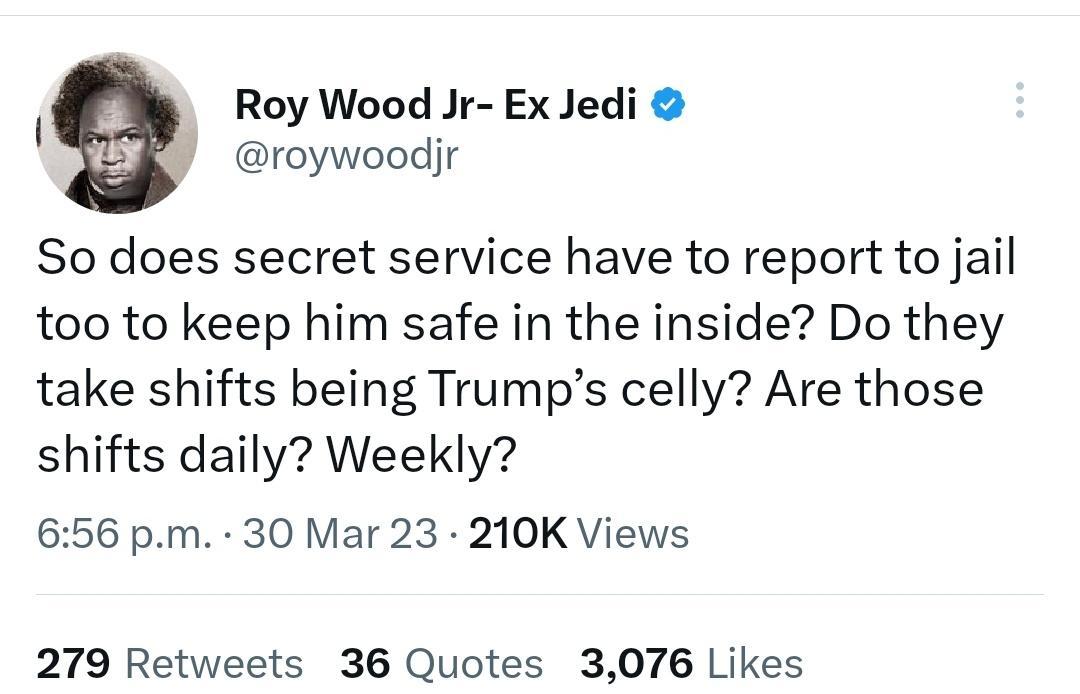
Task: Open the 36 Quotes list
Action: point(440,662)
